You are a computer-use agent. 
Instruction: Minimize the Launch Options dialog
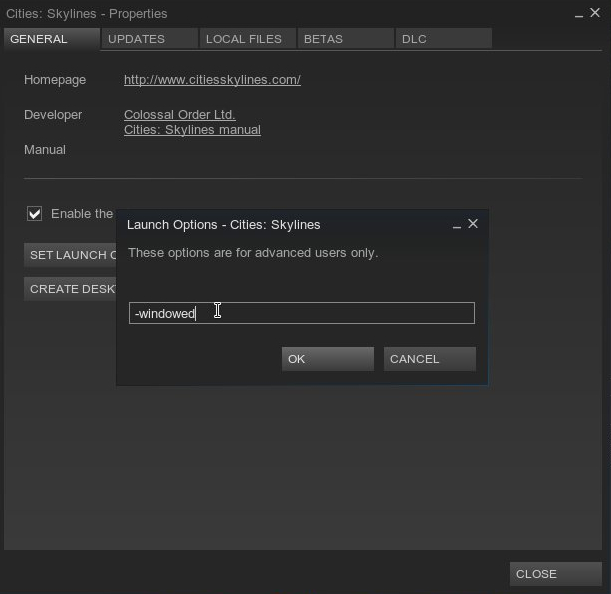457,225
